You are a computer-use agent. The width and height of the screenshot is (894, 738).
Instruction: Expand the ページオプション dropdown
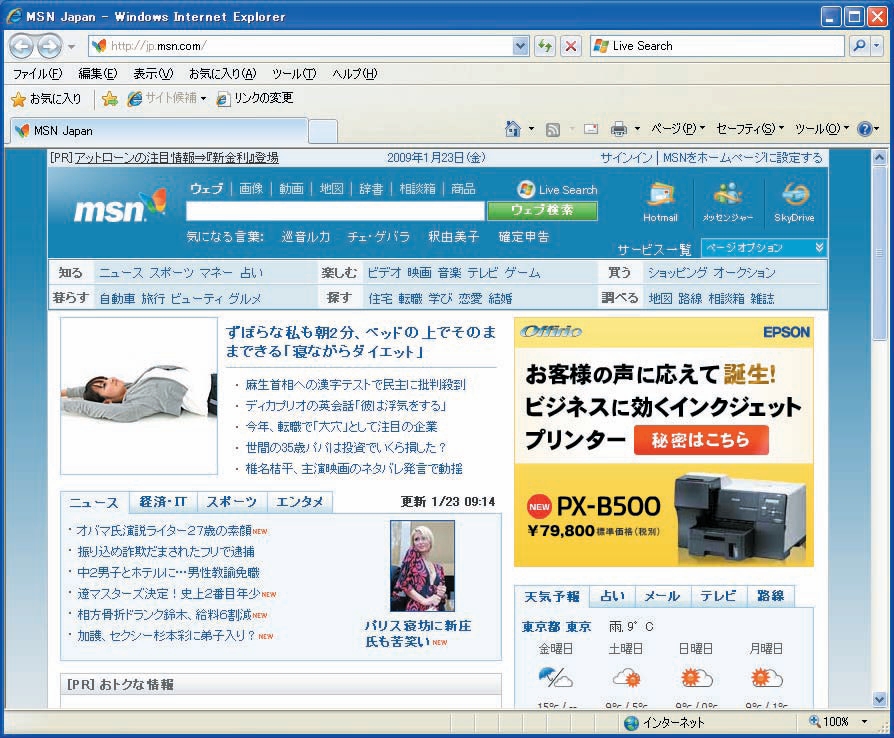coord(763,248)
